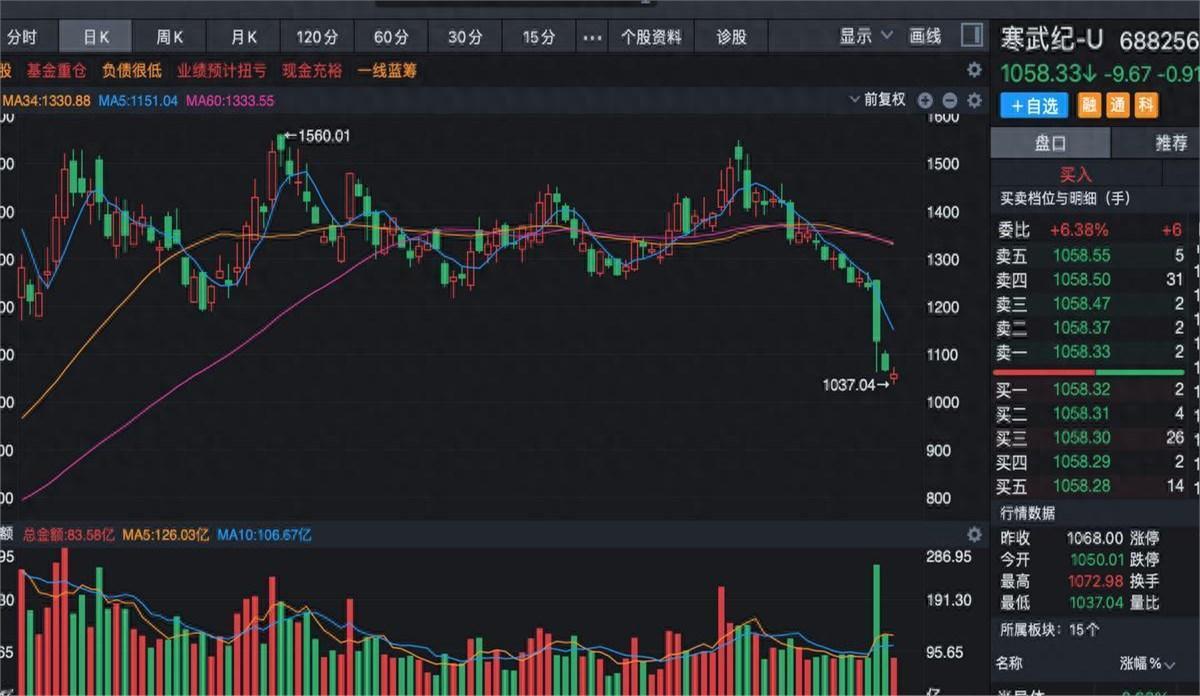Switch to the 推荐 tab
This screenshot has height=696, width=1200.
[1170, 143]
